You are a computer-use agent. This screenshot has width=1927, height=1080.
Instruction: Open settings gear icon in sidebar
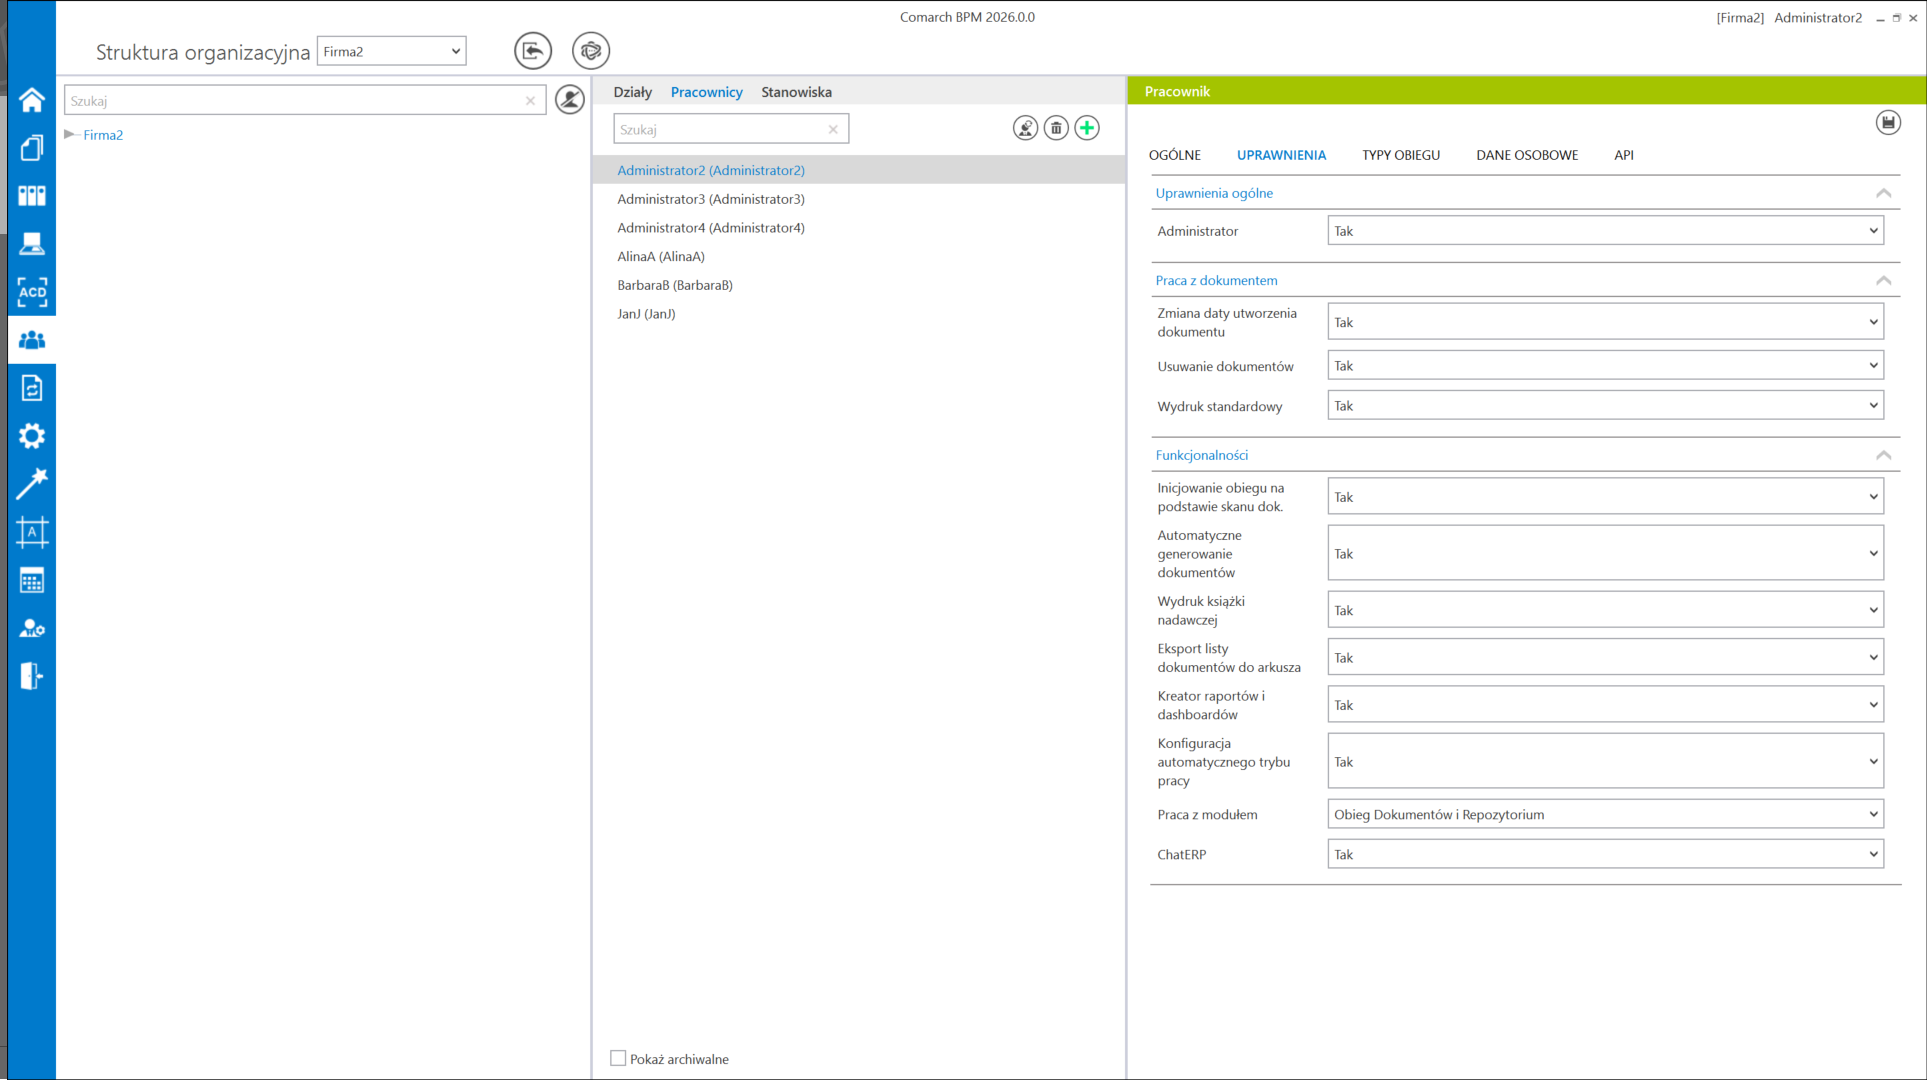tap(32, 436)
